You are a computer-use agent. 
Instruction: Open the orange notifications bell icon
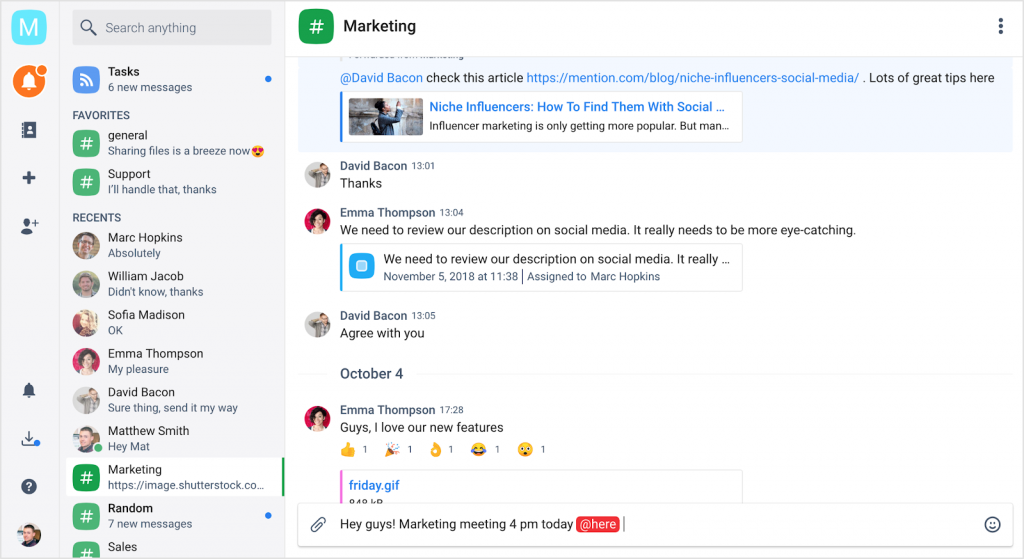(x=29, y=81)
